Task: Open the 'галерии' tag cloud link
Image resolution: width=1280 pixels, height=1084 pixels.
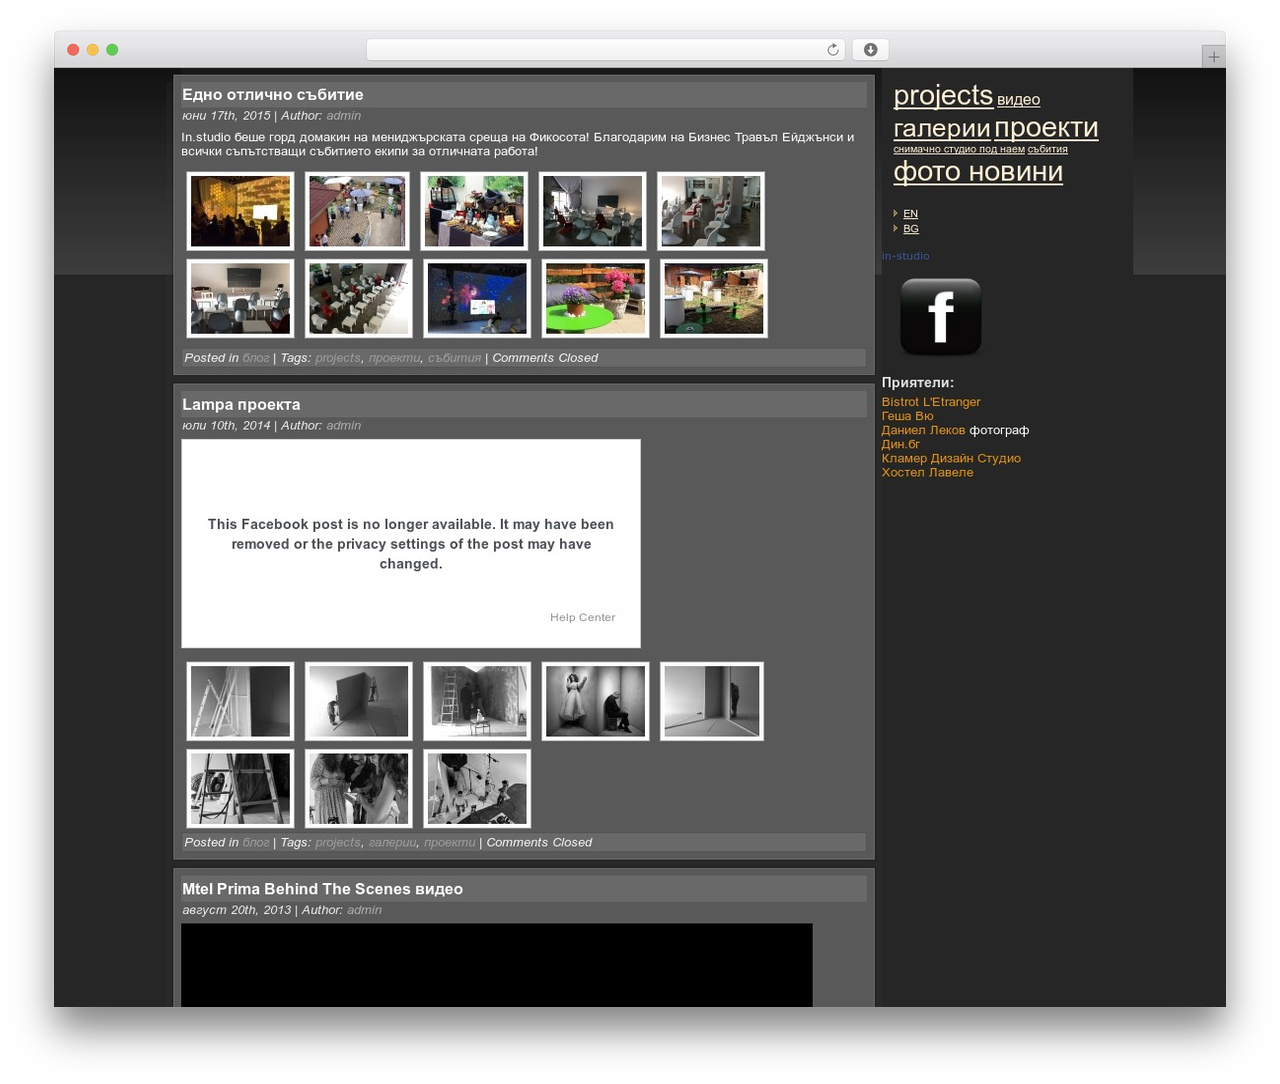Action: (941, 128)
